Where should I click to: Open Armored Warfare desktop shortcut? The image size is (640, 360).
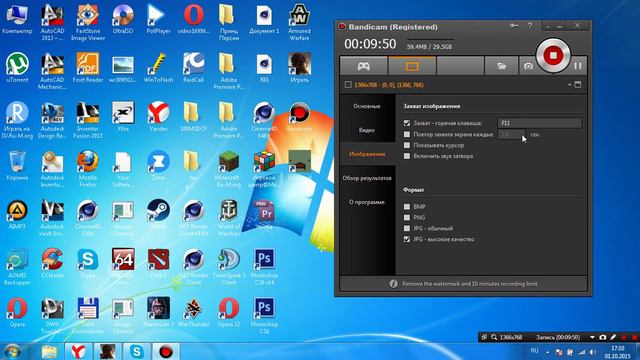coord(299,22)
